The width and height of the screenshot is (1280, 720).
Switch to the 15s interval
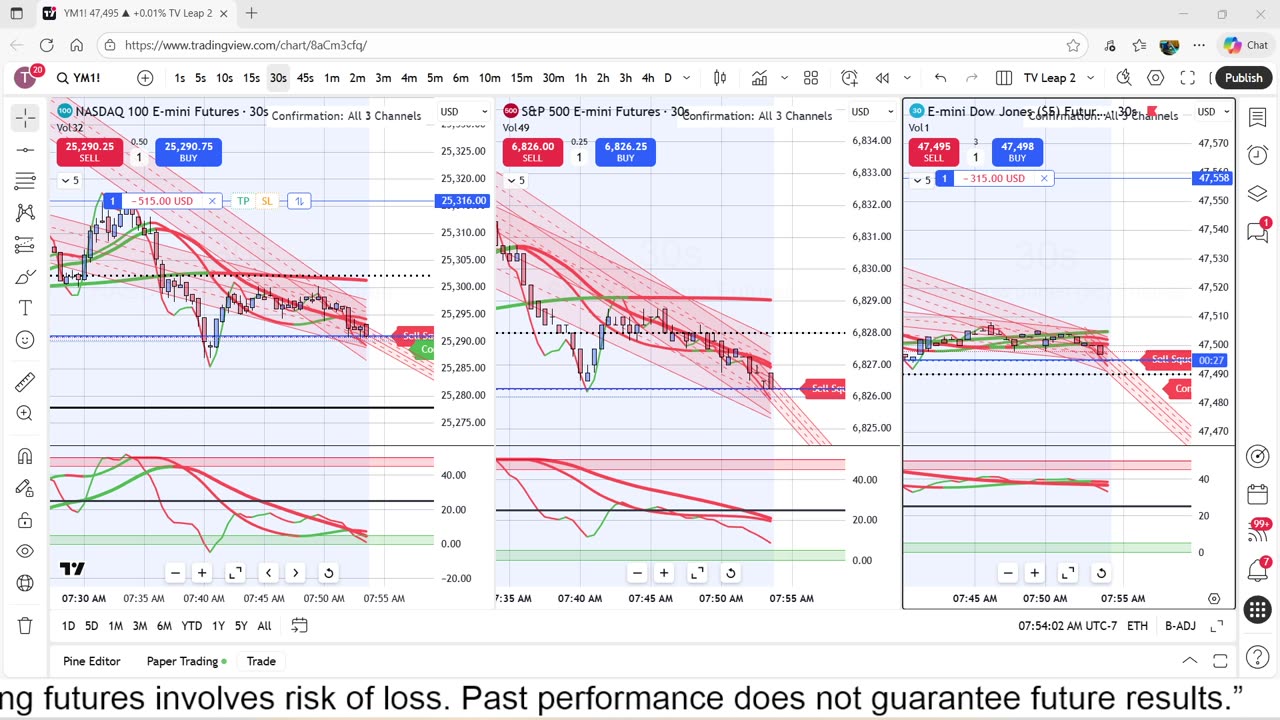tap(251, 78)
